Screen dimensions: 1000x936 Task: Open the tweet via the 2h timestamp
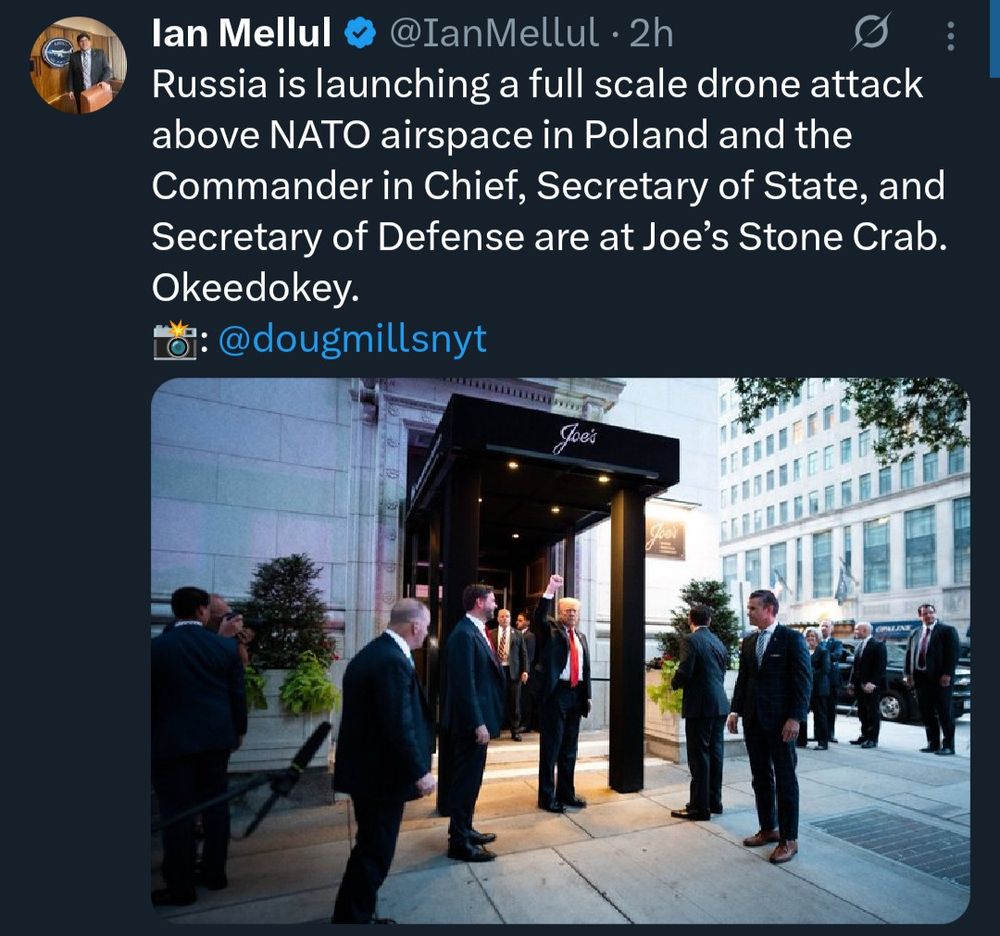pyautogui.click(x=651, y=33)
